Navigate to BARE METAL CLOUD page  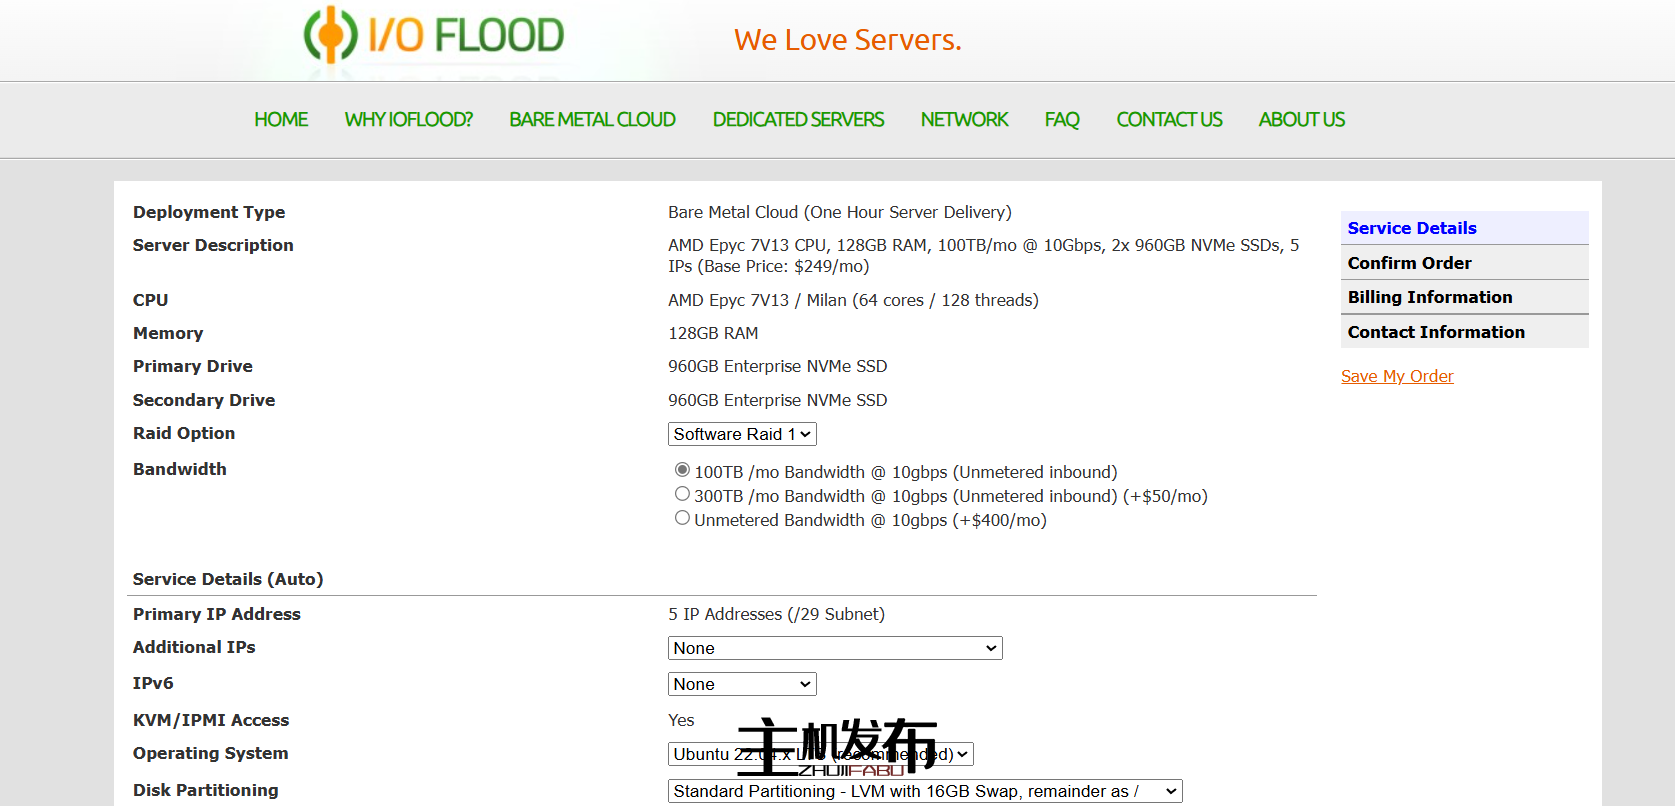coord(592,120)
